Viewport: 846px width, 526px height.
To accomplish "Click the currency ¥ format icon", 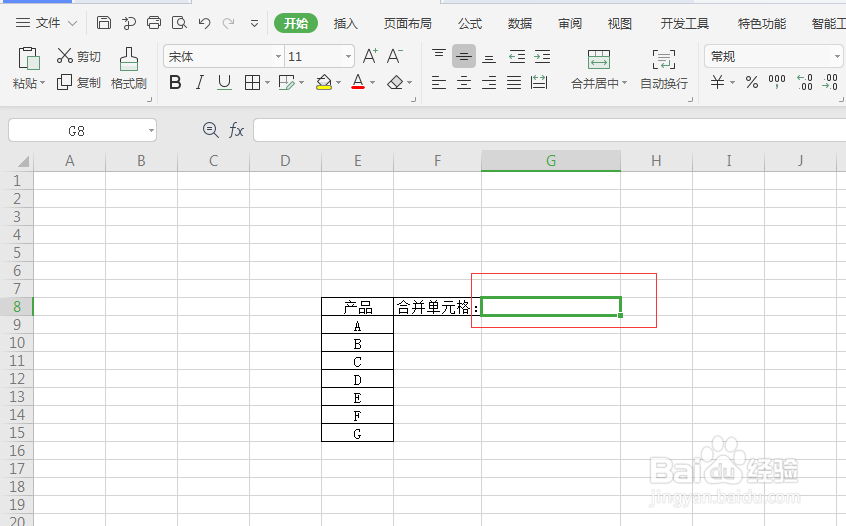I will tap(718, 82).
